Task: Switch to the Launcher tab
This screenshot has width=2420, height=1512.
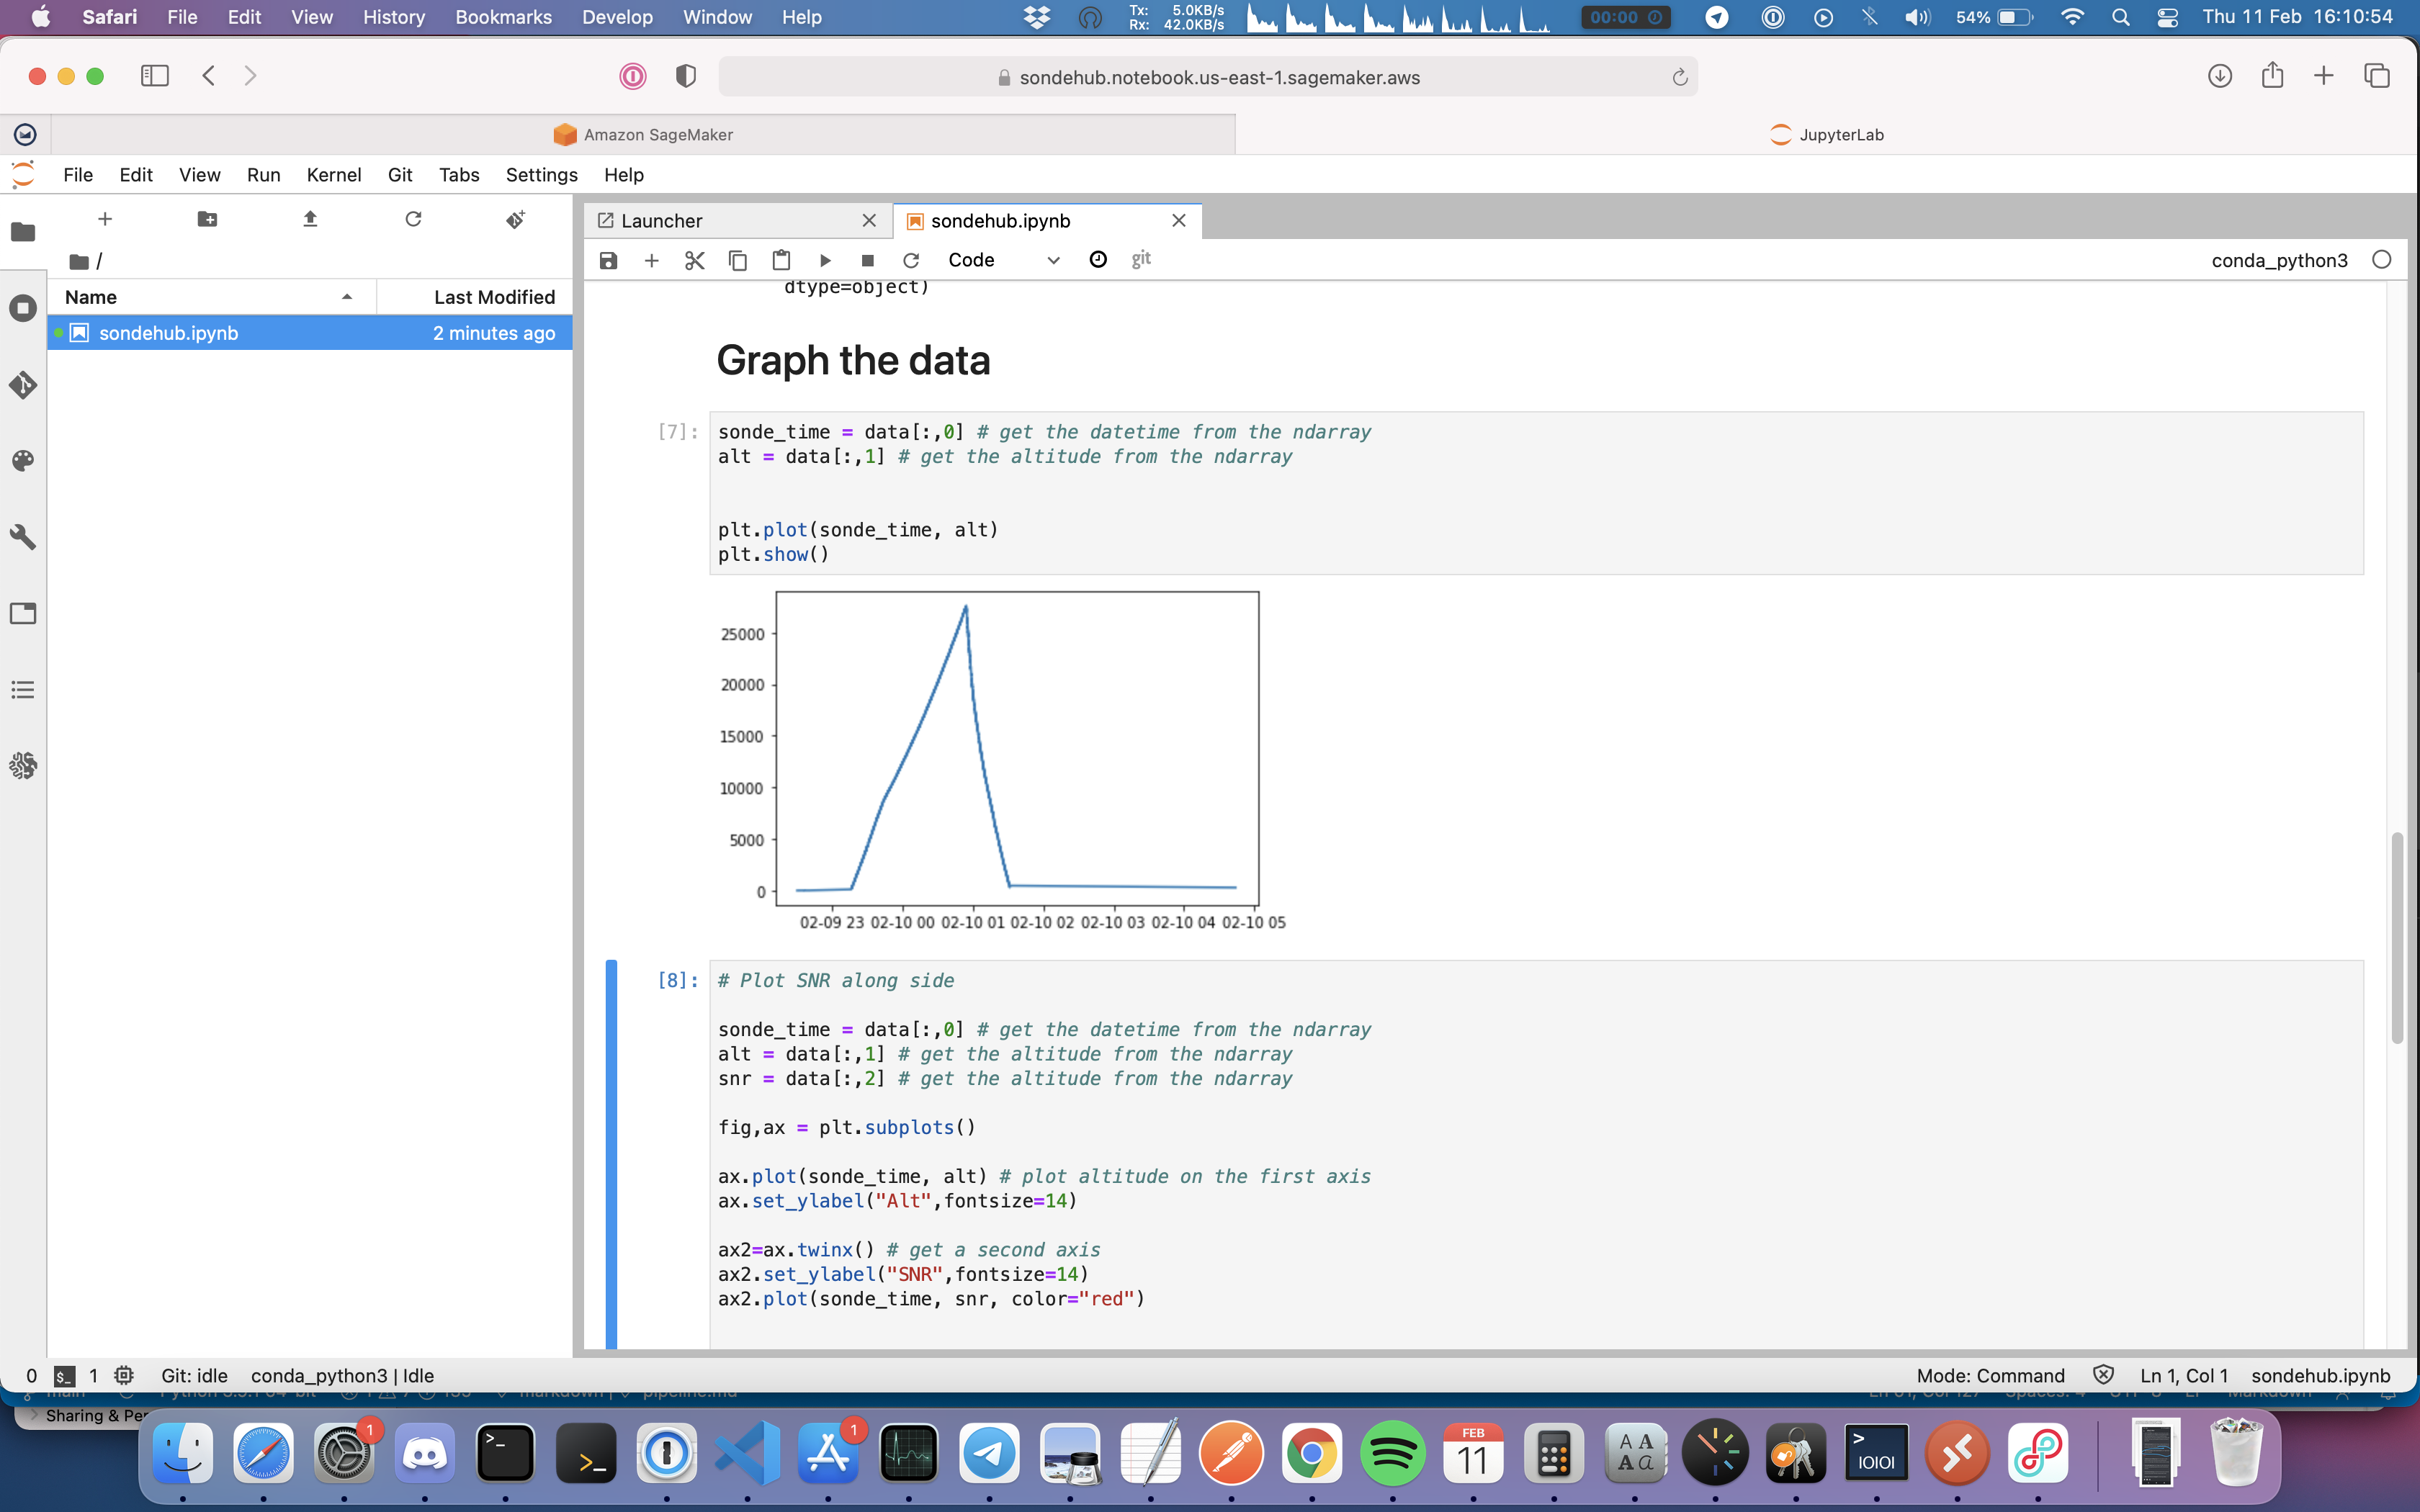Action: click(x=661, y=221)
